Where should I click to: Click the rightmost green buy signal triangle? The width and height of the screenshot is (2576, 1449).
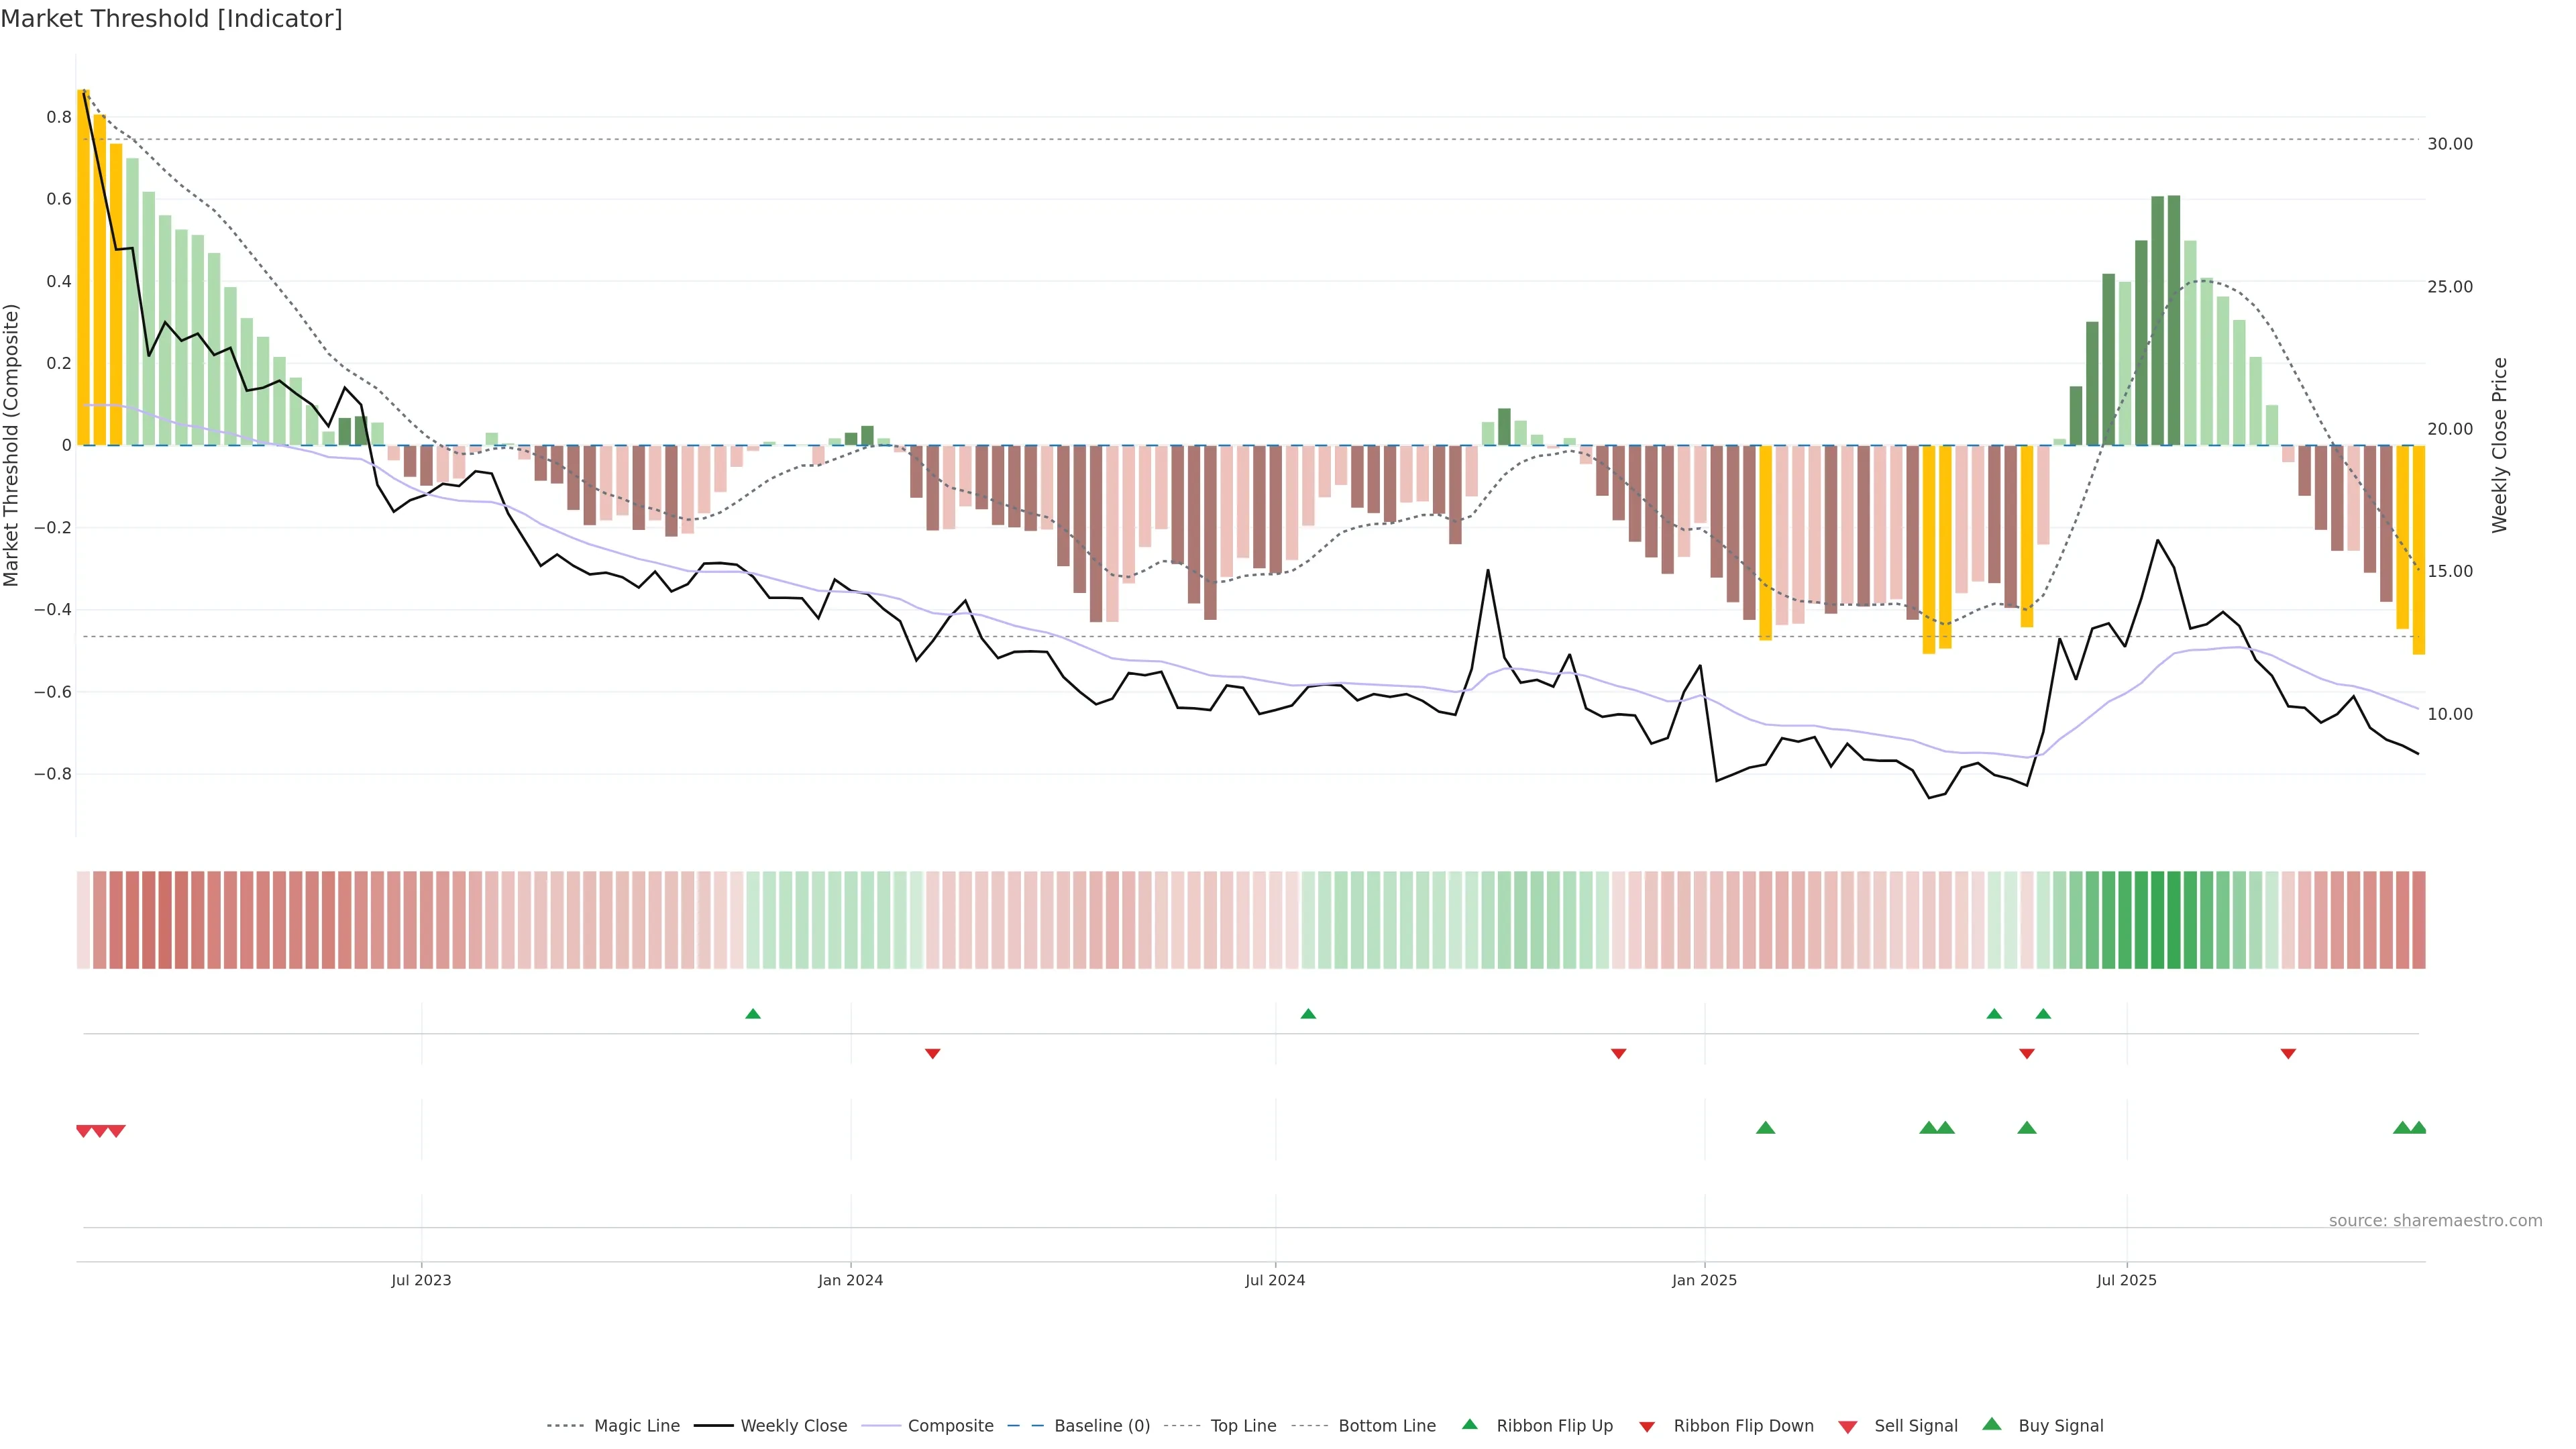coord(2418,1128)
